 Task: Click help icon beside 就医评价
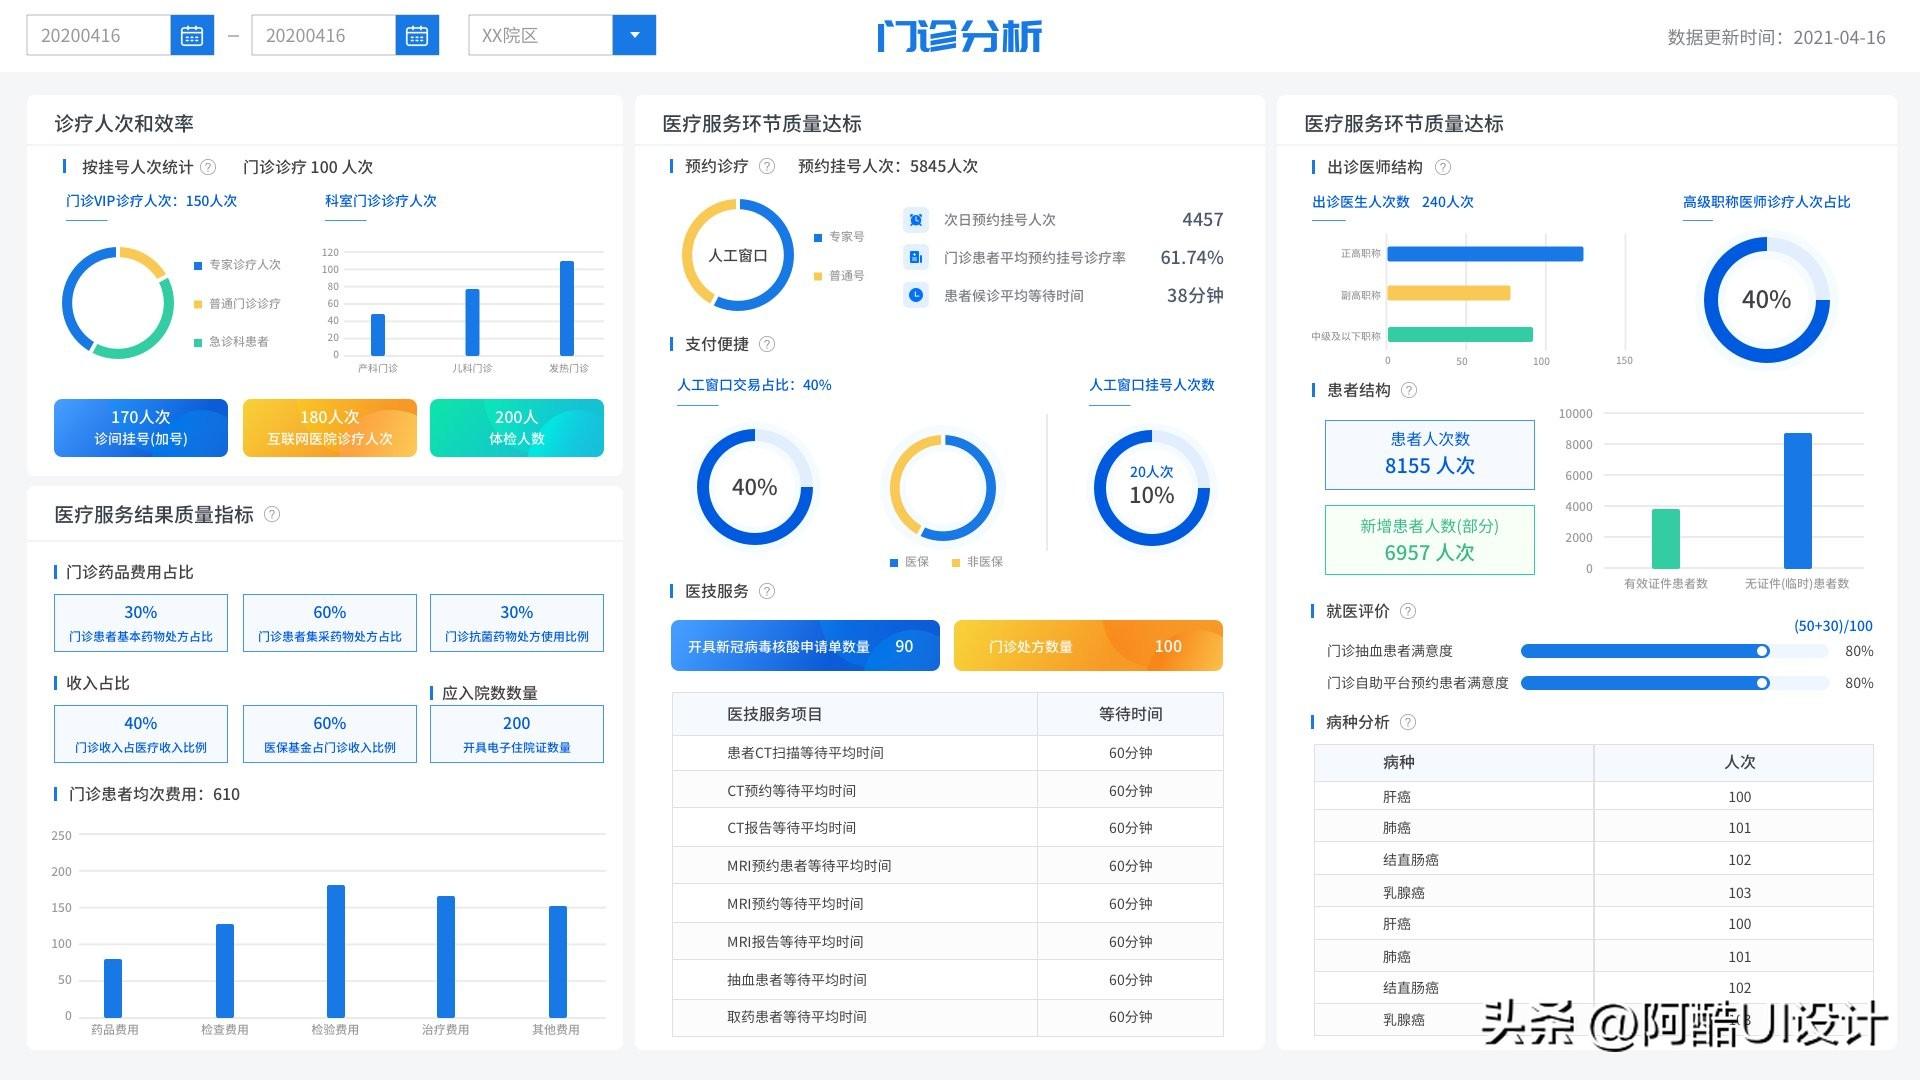[1408, 611]
